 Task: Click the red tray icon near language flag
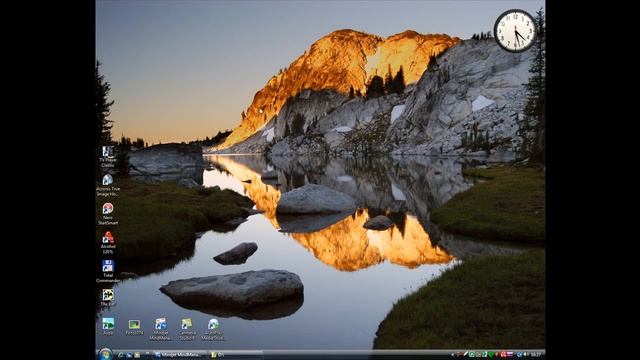click(x=504, y=355)
